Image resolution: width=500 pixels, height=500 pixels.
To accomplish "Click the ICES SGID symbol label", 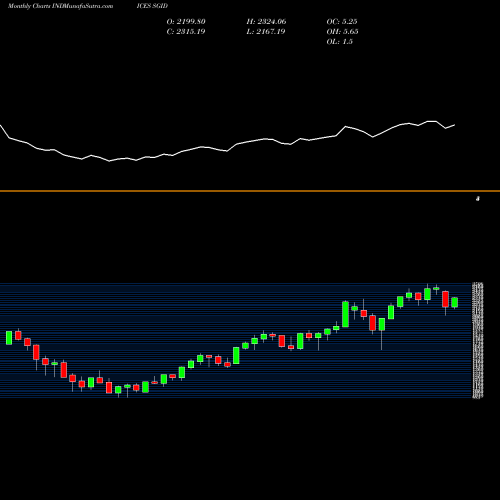I will pos(152,6).
